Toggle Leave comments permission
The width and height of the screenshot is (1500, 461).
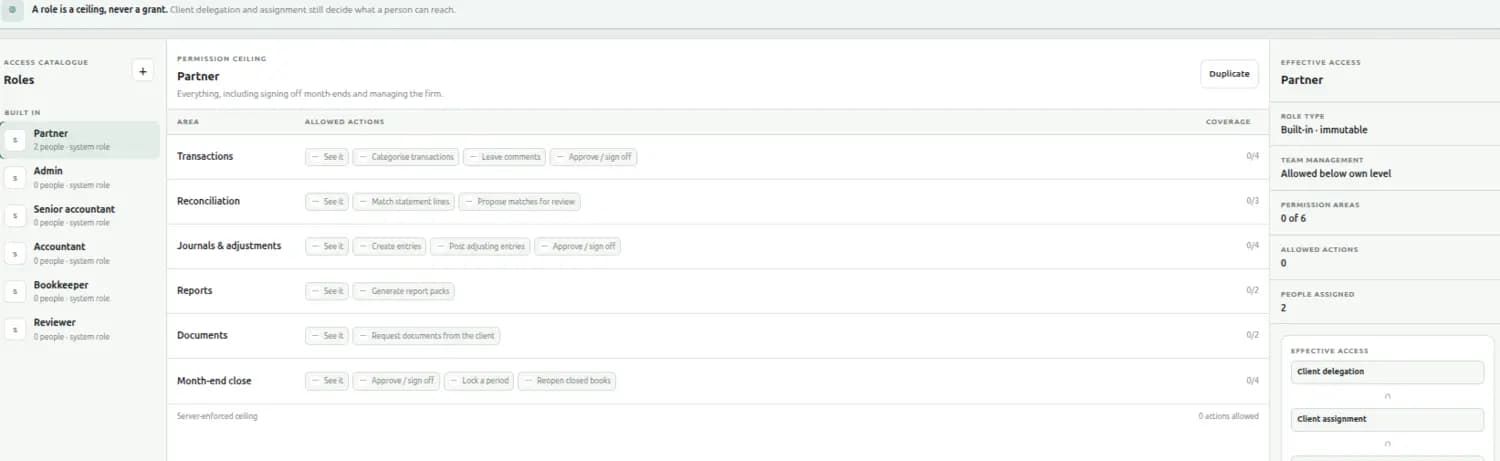[x=505, y=157]
